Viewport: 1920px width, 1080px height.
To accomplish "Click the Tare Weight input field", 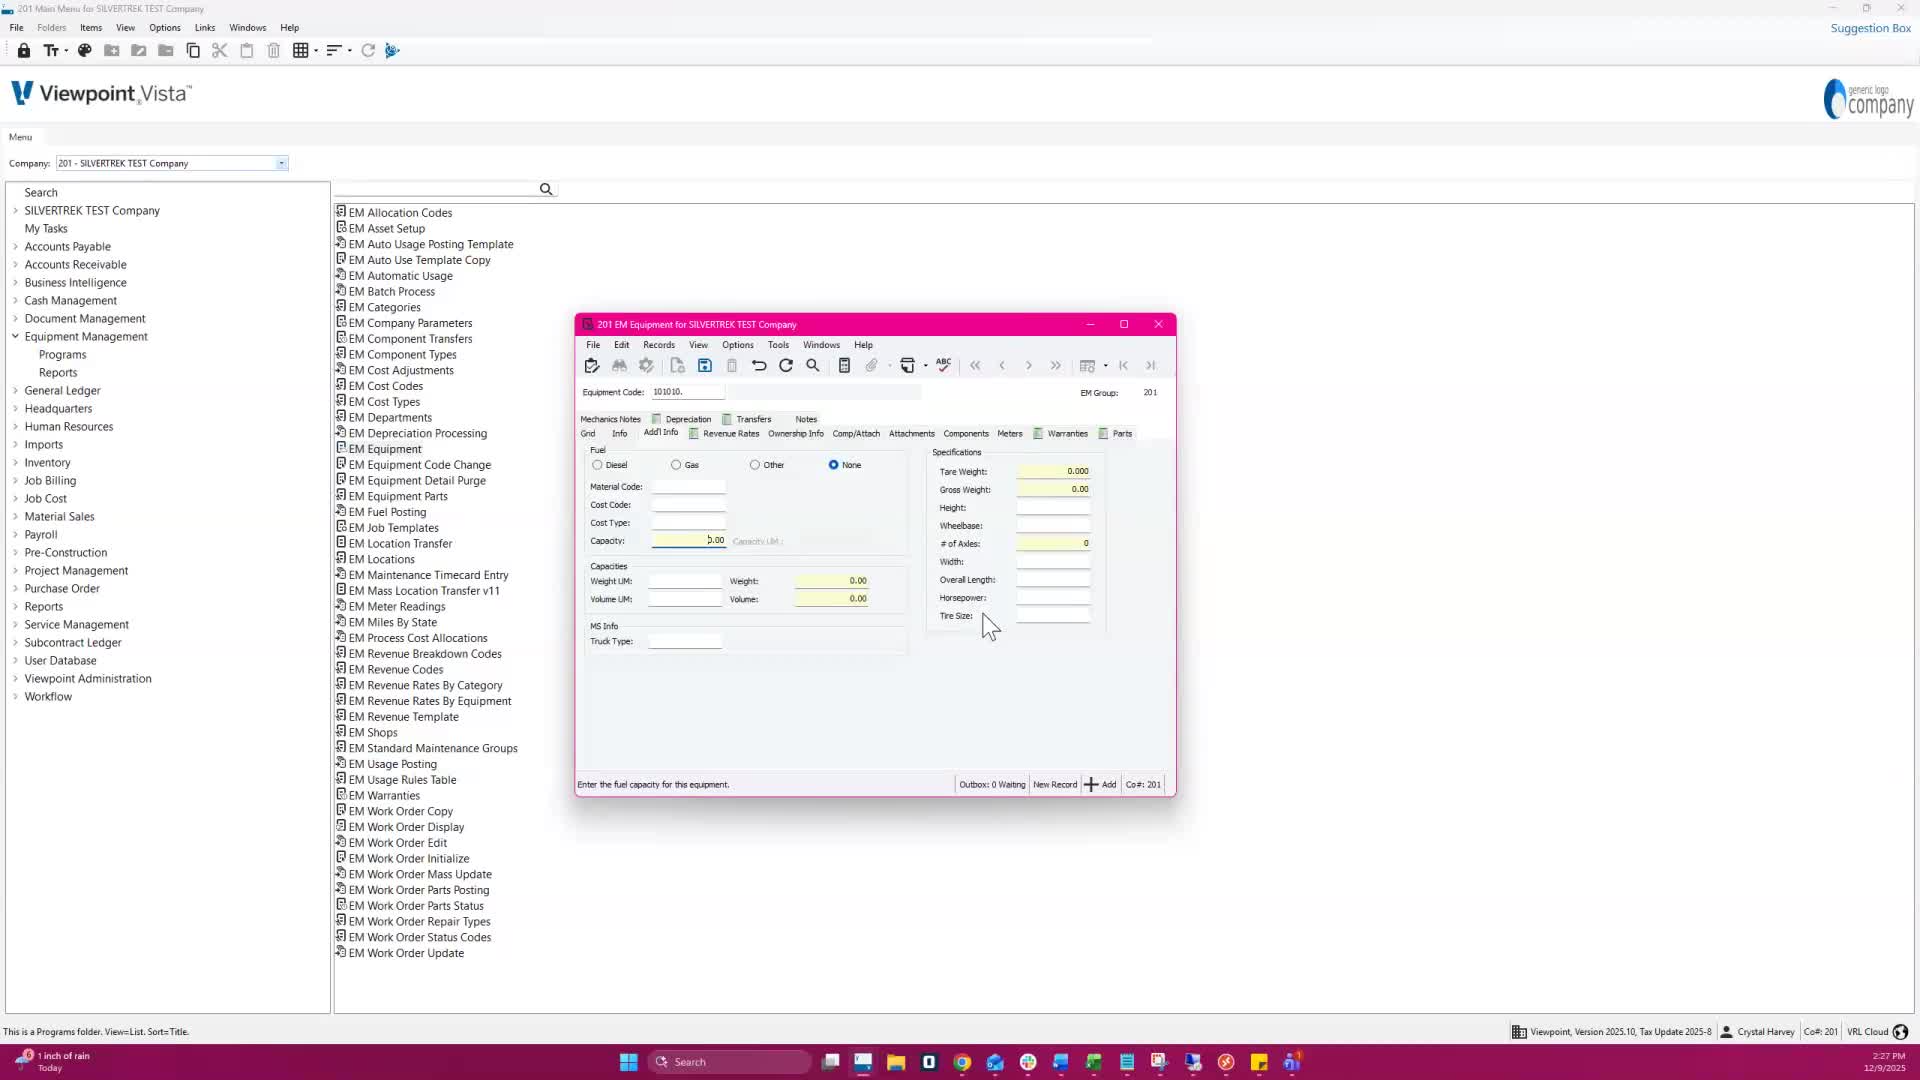I will [x=1053, y=472].
